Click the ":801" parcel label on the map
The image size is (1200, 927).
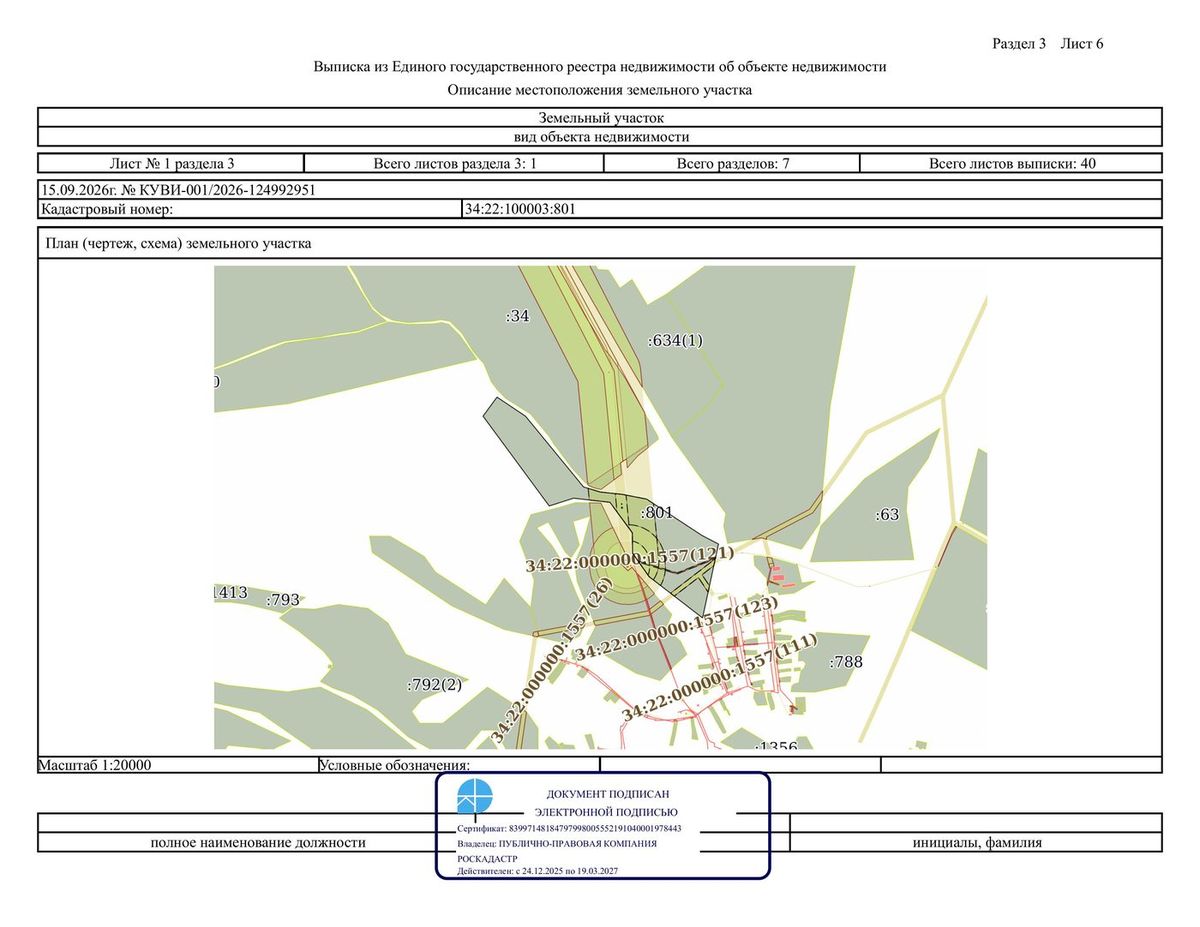tap(656, 512)
